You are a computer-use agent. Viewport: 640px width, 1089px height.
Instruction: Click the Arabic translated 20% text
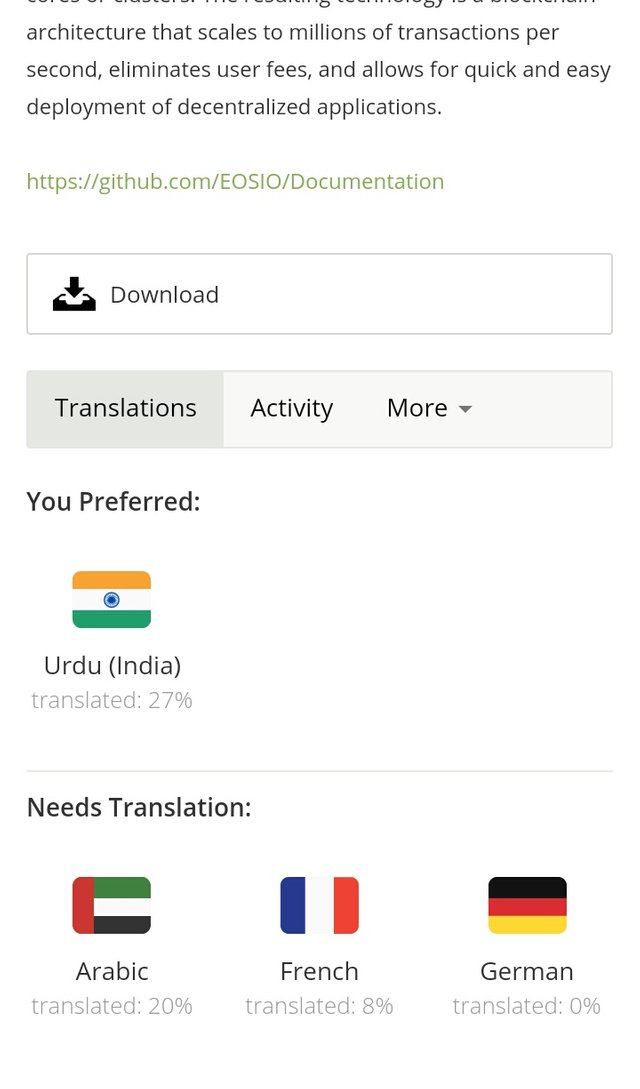[112, 1006]
